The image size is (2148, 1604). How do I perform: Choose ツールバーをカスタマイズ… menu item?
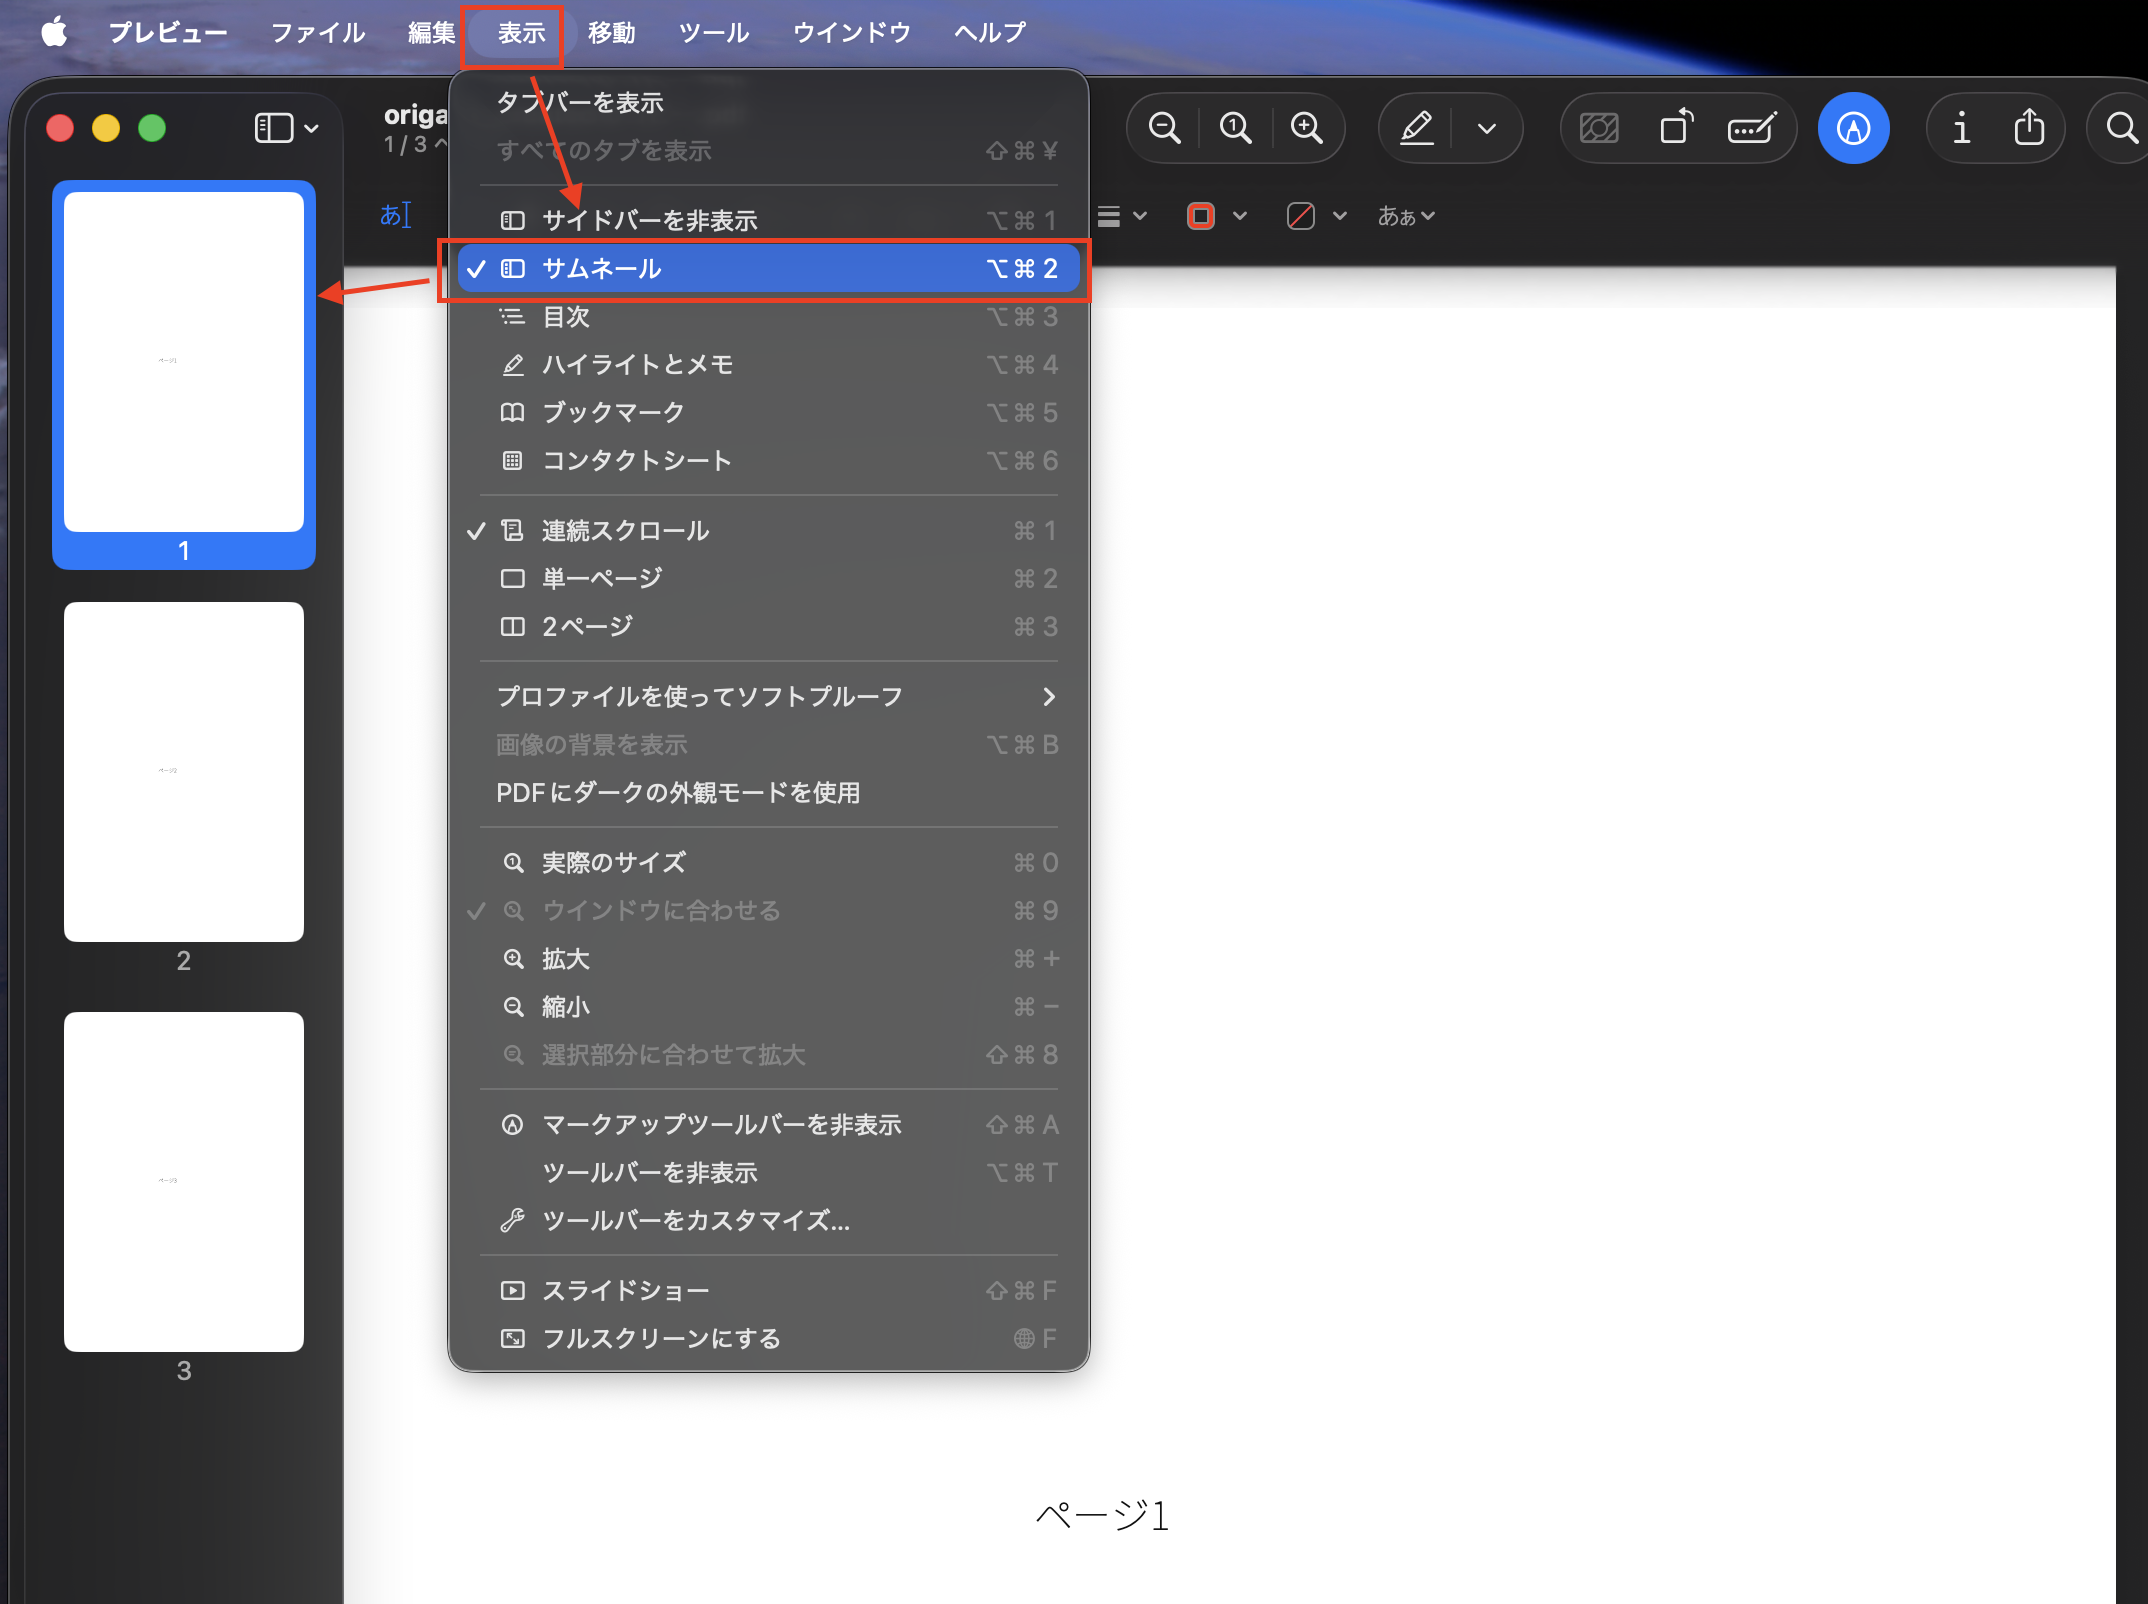tap(768, 1220)
